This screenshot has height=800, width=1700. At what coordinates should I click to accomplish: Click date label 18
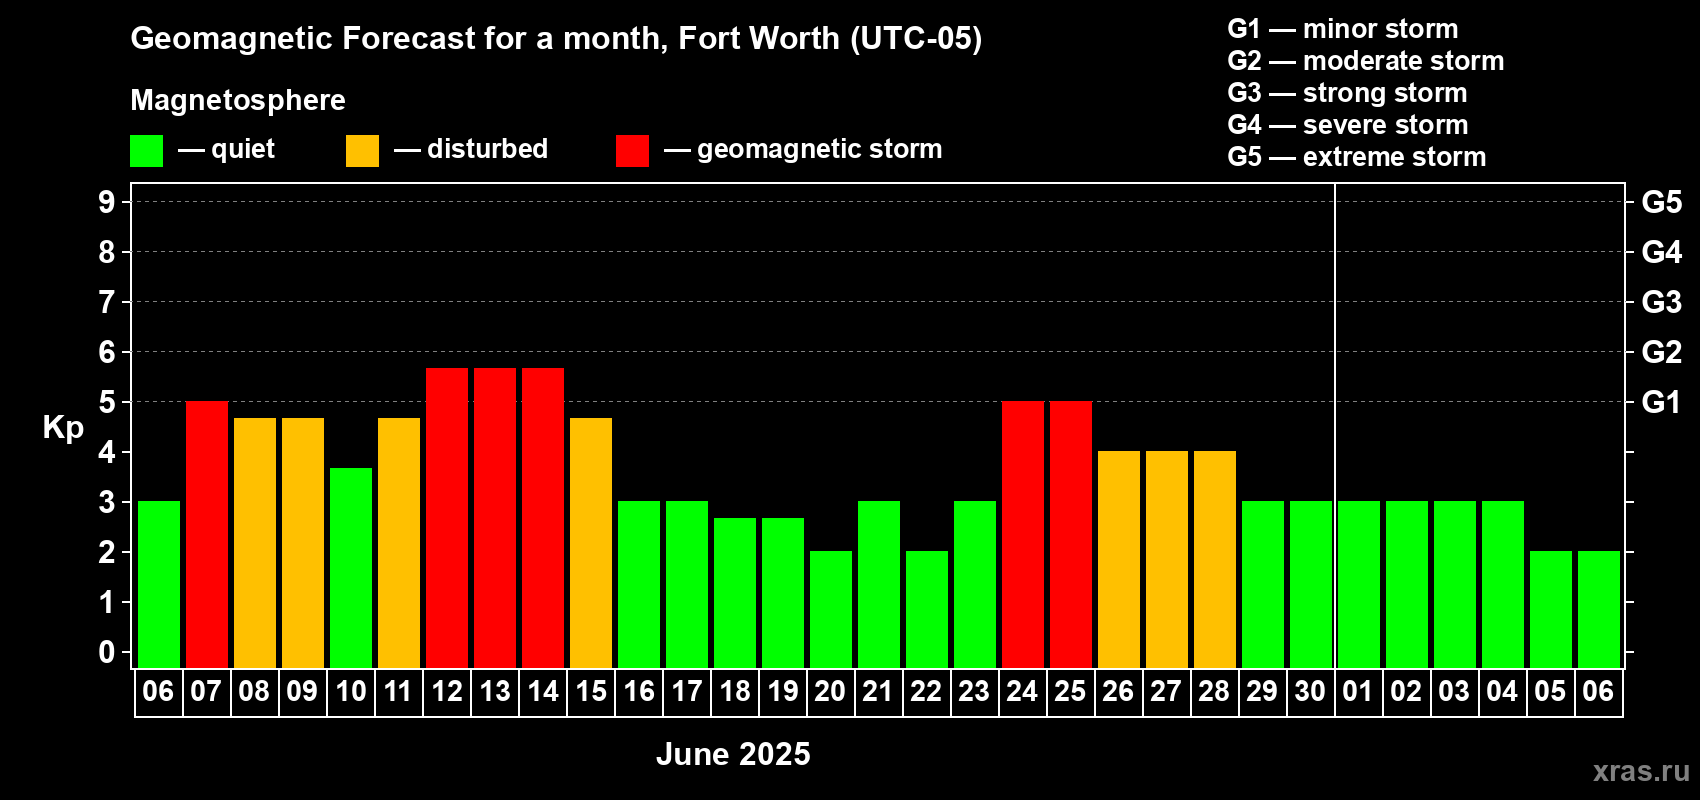pos(735,691)
